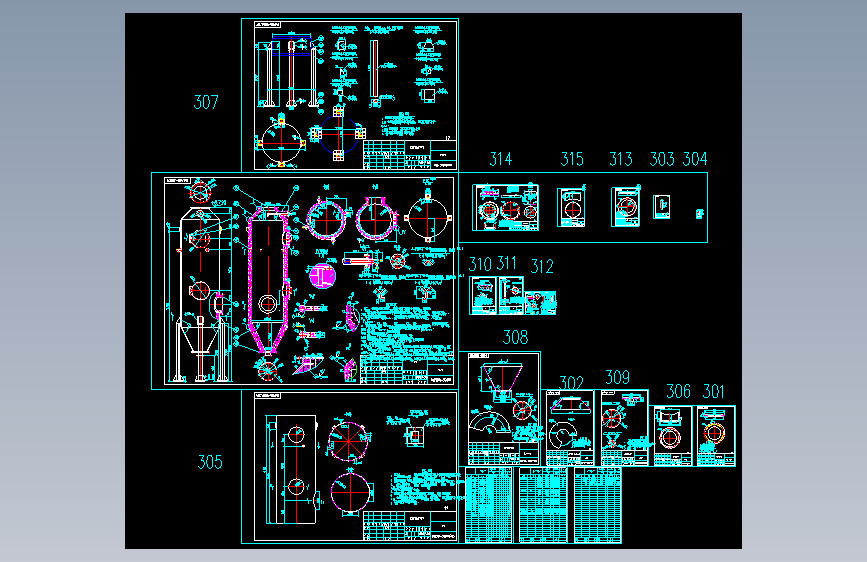
Task: Click the 310 sheet number label
Action: click(480, 264)
